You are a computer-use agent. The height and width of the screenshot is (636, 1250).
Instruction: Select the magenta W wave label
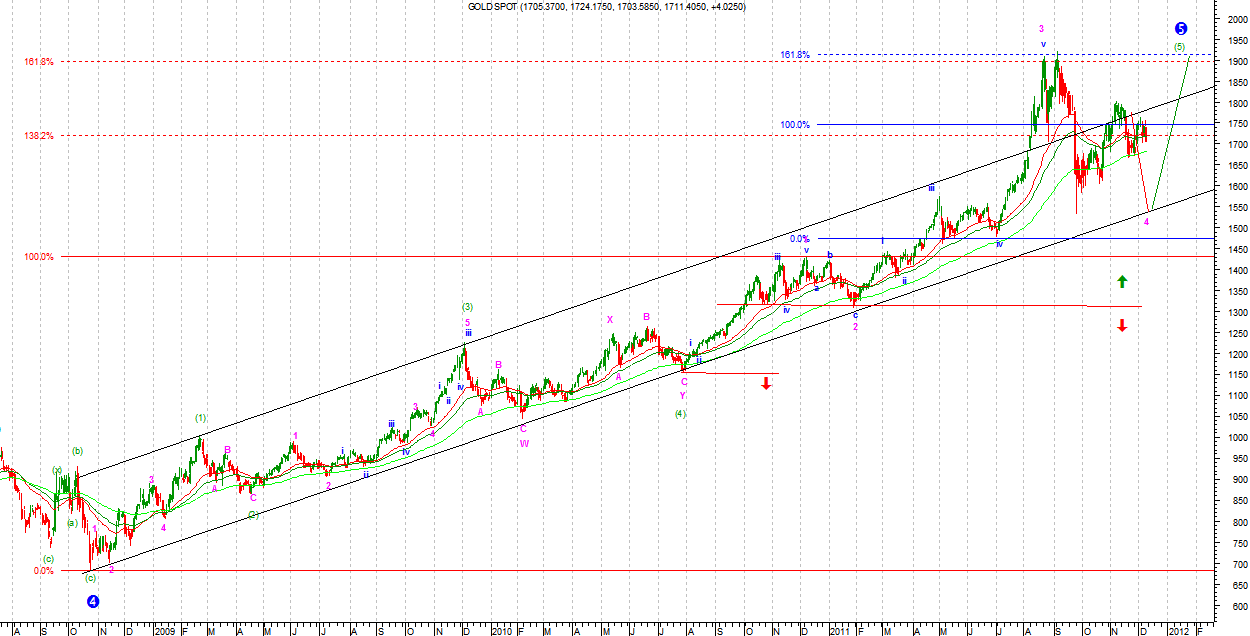point(523,444)
